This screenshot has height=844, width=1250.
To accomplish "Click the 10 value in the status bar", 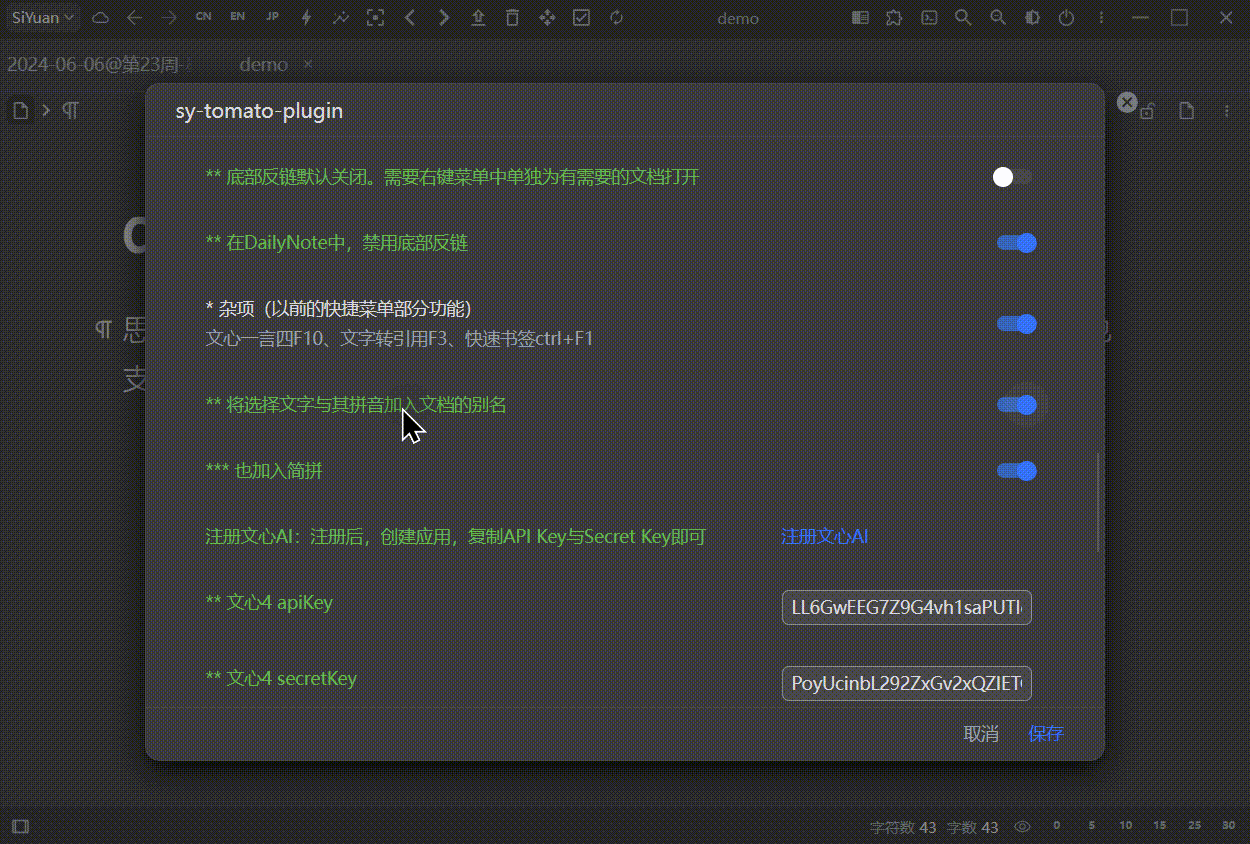I will pyautogui.click(x=1126, y=826).
